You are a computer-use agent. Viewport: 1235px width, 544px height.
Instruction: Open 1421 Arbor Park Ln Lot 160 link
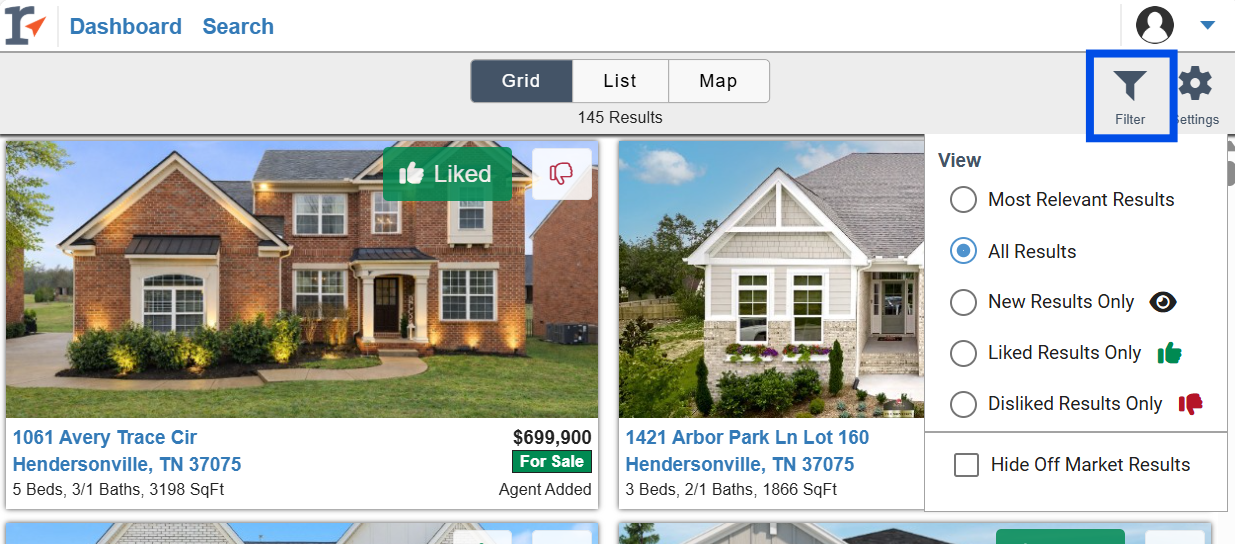tap(747, 437)
